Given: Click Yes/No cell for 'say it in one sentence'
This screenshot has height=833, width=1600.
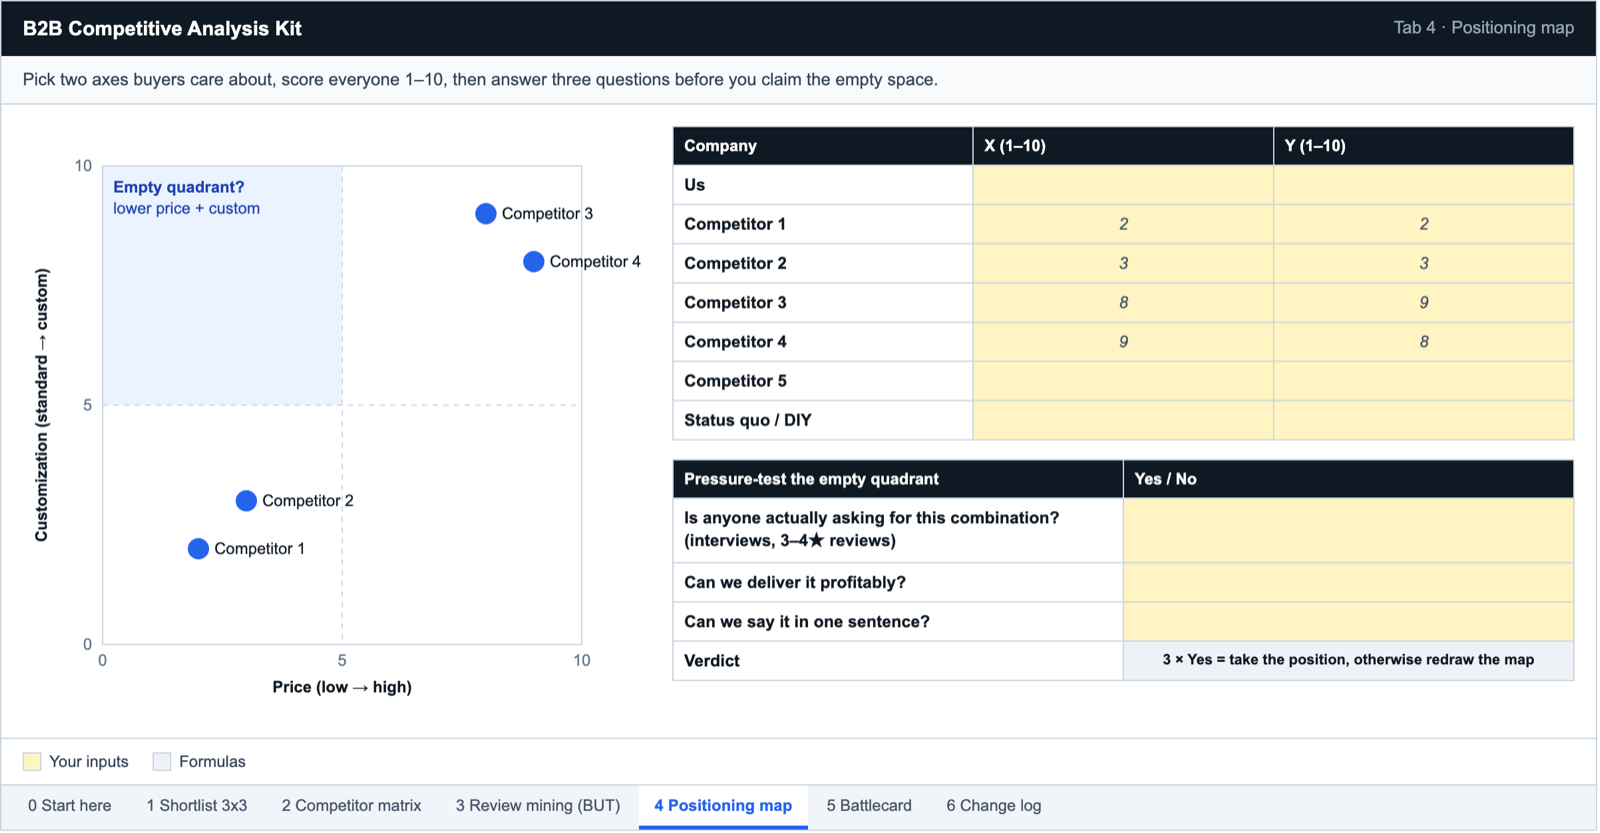Looking at the screenshot, I should (x=1349, y=622).
